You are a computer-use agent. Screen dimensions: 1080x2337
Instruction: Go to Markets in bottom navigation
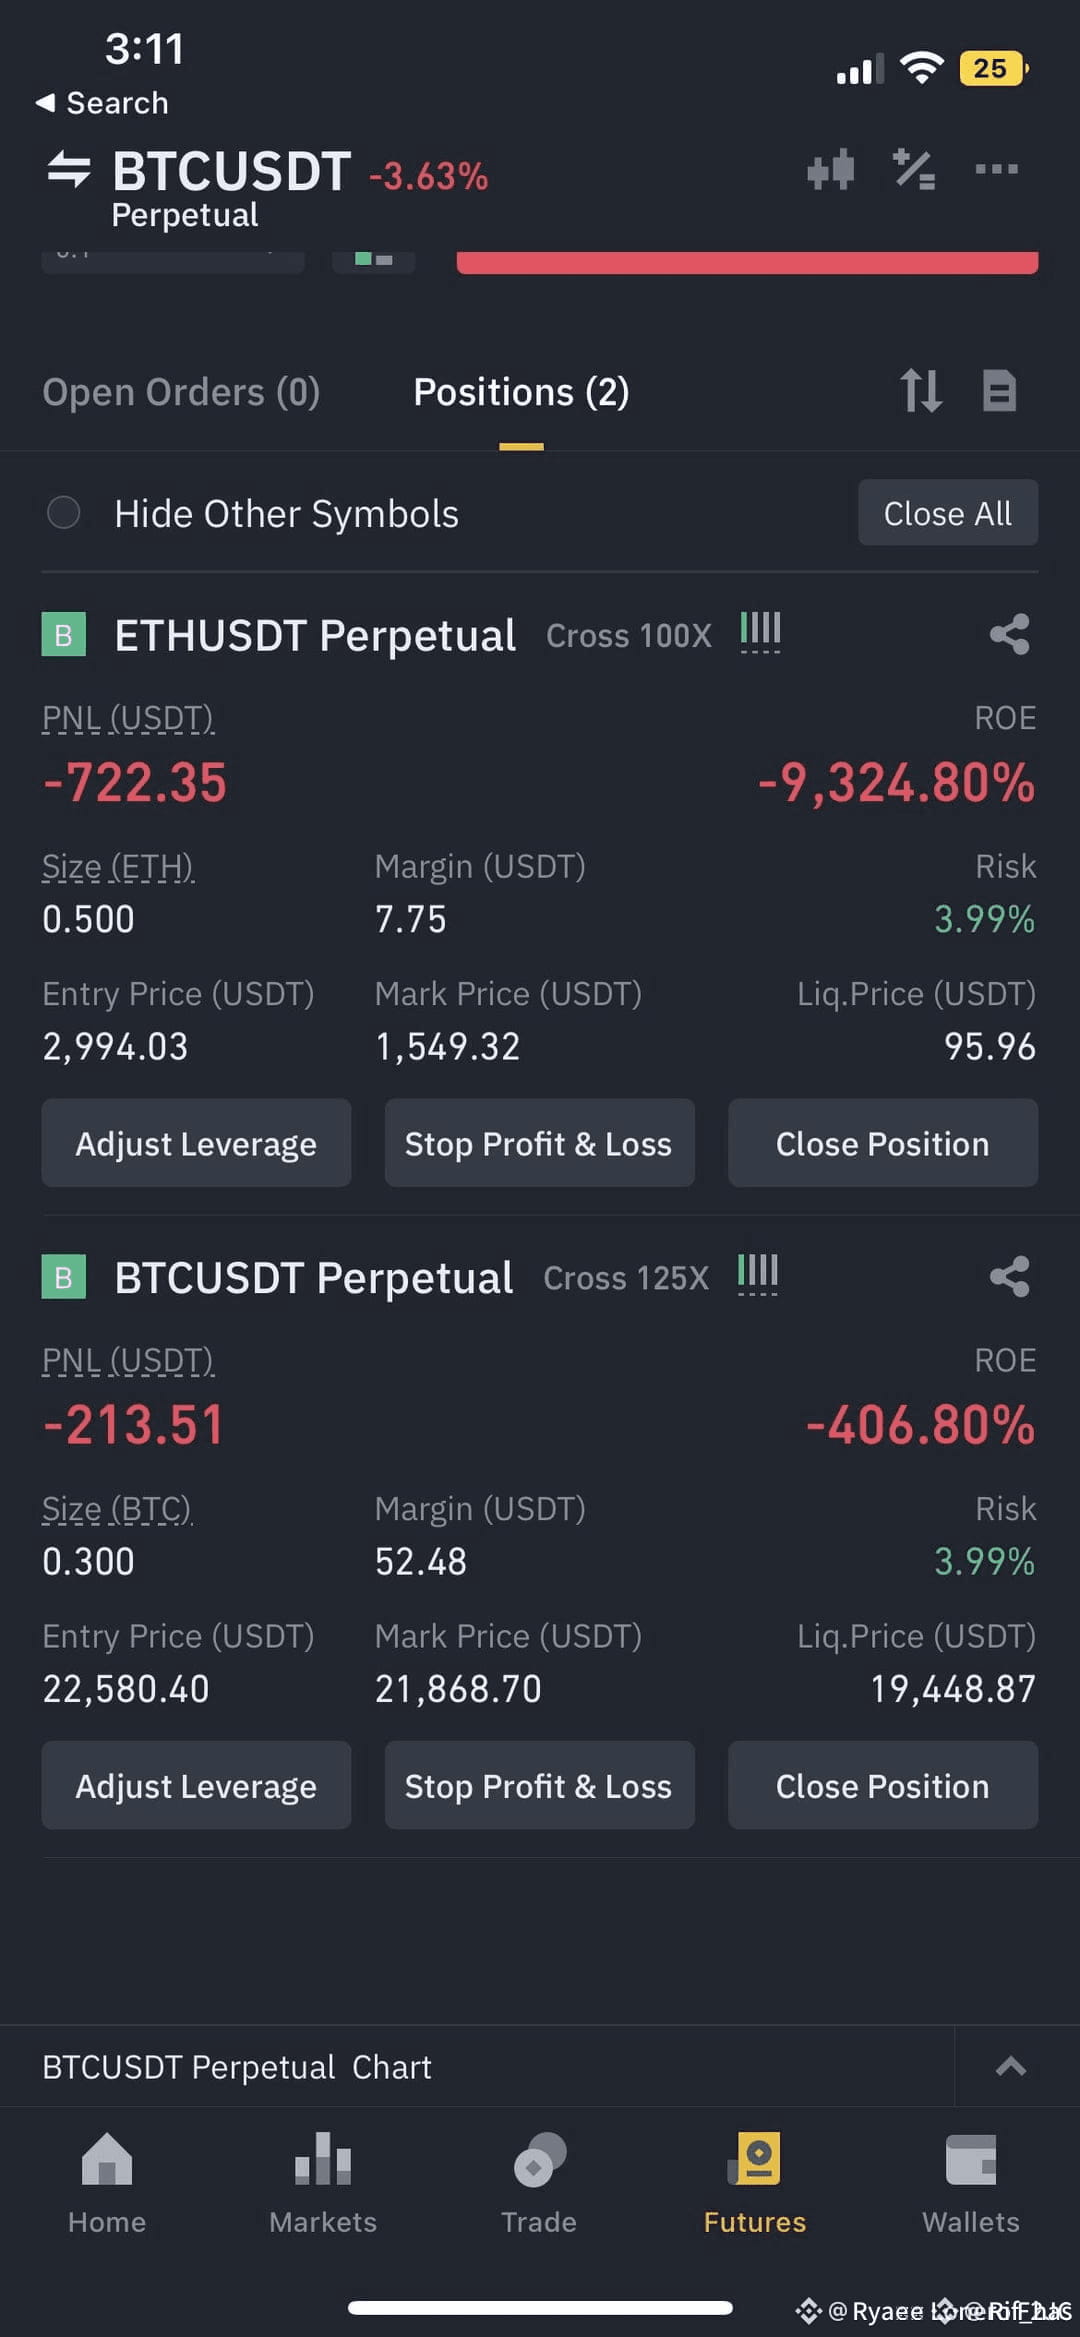323,2183
